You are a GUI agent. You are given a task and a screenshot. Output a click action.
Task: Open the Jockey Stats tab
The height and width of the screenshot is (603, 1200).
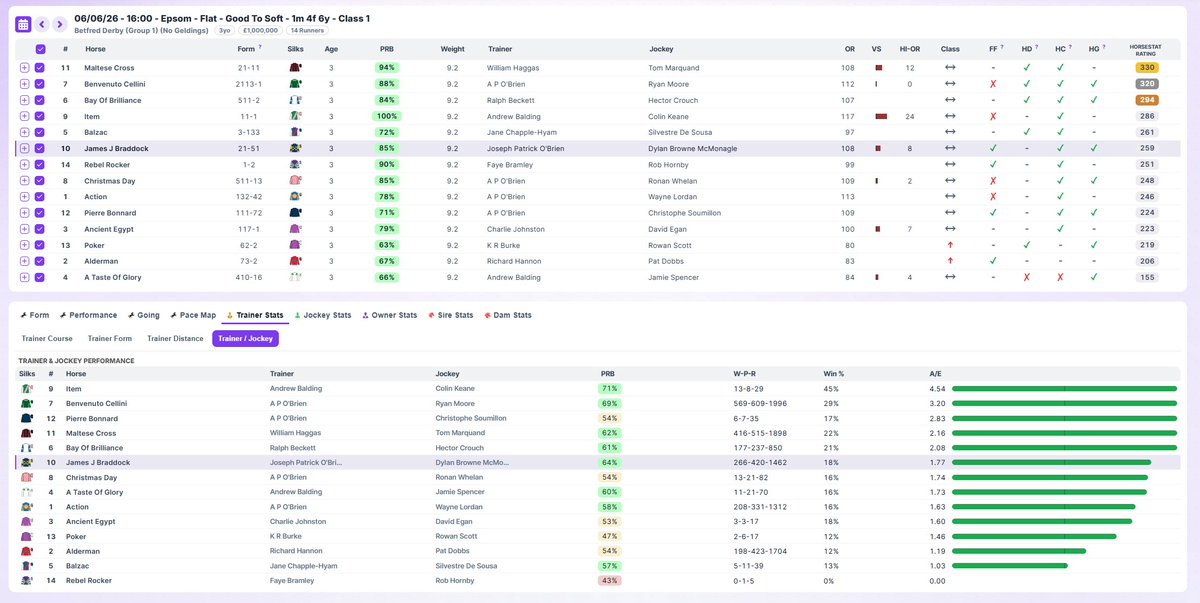coord(323,315)
